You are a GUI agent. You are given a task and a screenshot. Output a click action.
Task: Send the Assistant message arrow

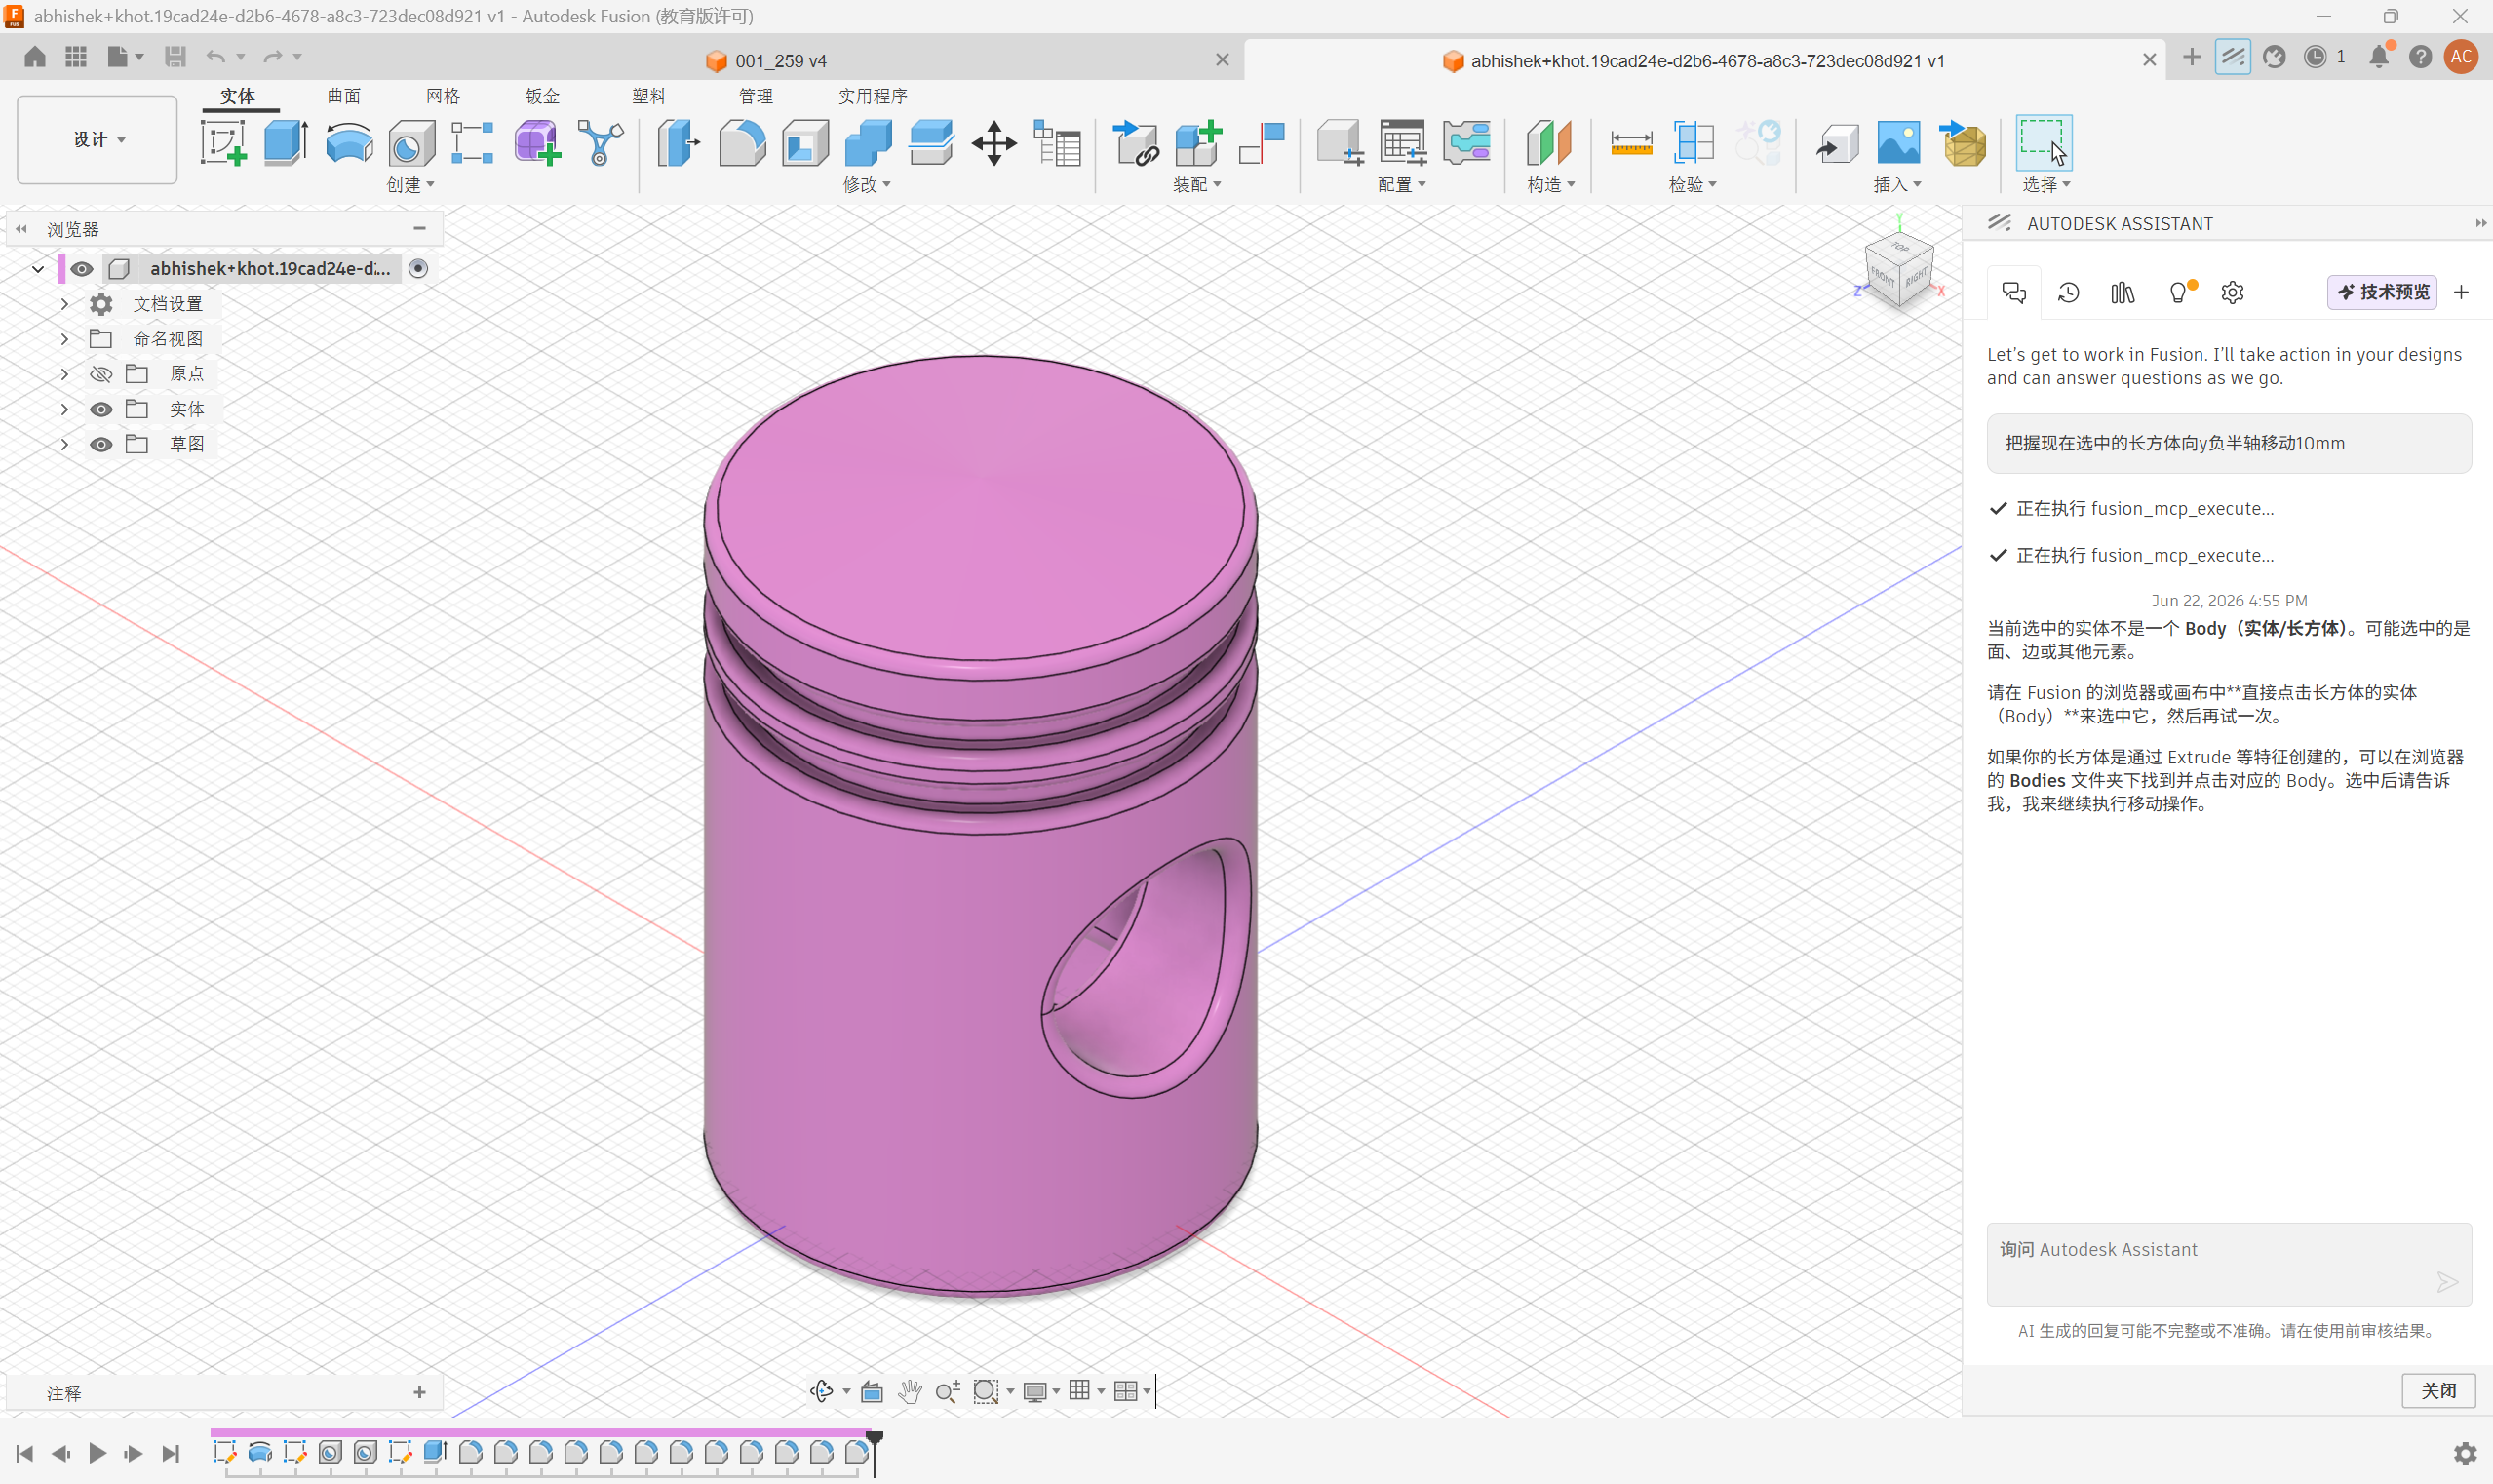pos(2446,1282)
